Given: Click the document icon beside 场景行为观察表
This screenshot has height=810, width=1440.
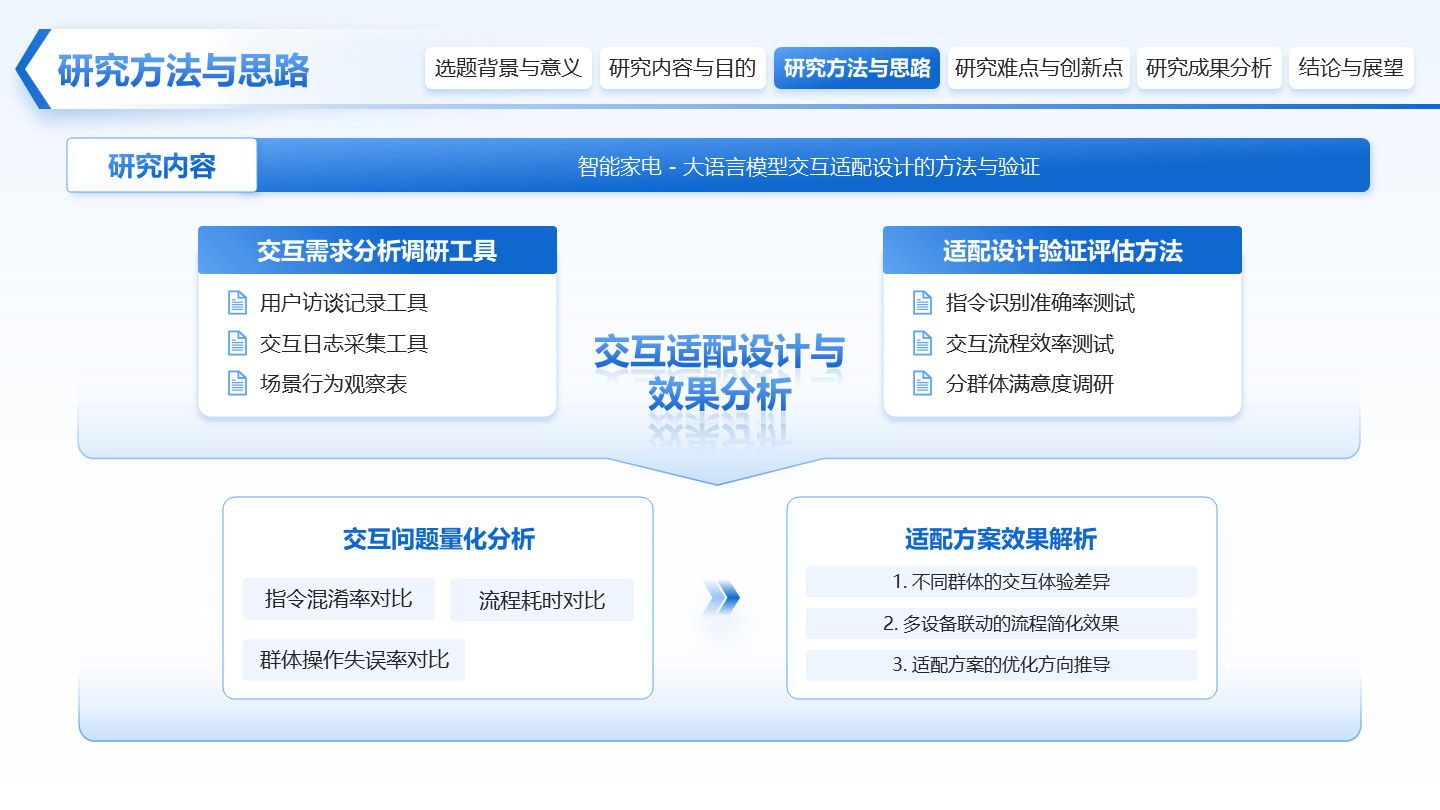Looking at the screenshot, I should (240, 383).
